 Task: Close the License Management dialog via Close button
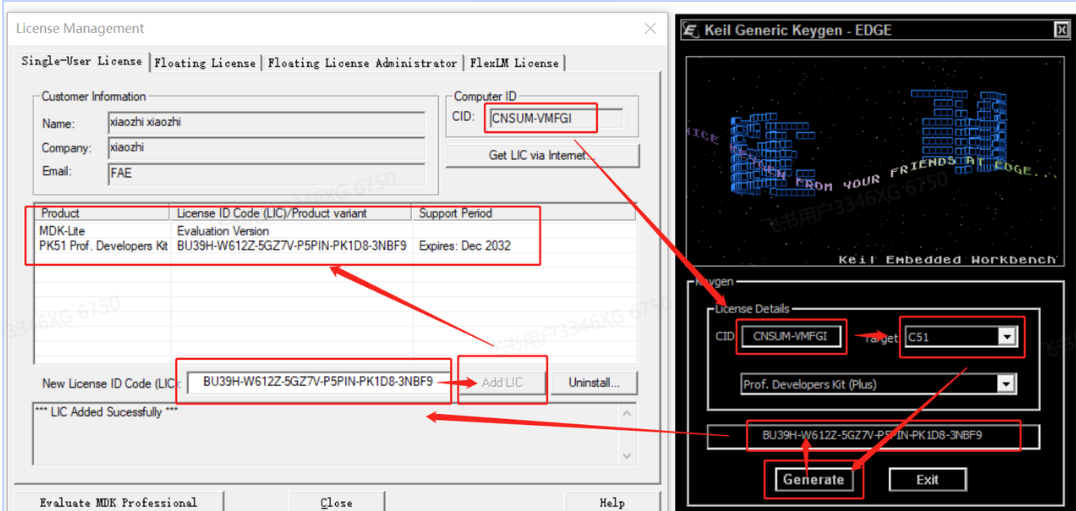tap(336, 502)
